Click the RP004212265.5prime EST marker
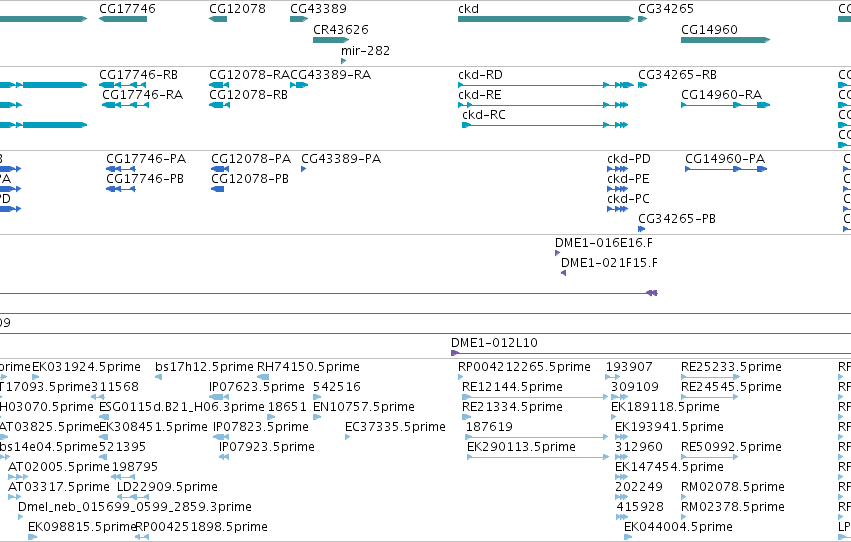This screenshot has height=542, width=851. click(x=461, y=377)
